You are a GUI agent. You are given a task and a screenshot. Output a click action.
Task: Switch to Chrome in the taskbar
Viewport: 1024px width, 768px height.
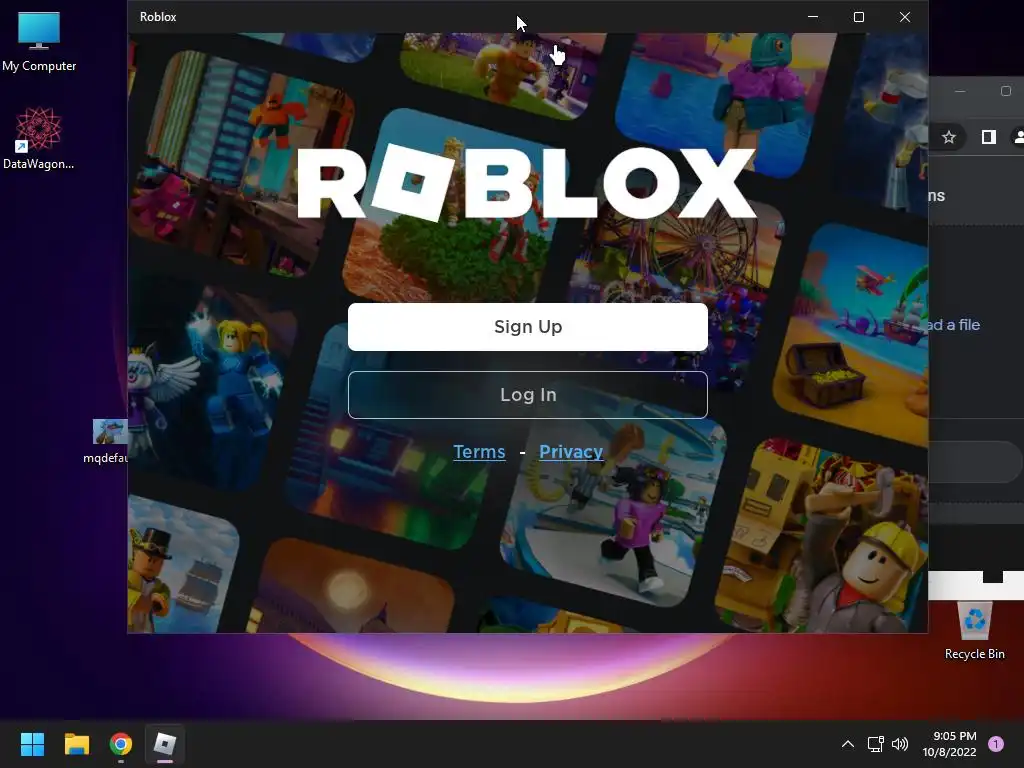[121, 744]
